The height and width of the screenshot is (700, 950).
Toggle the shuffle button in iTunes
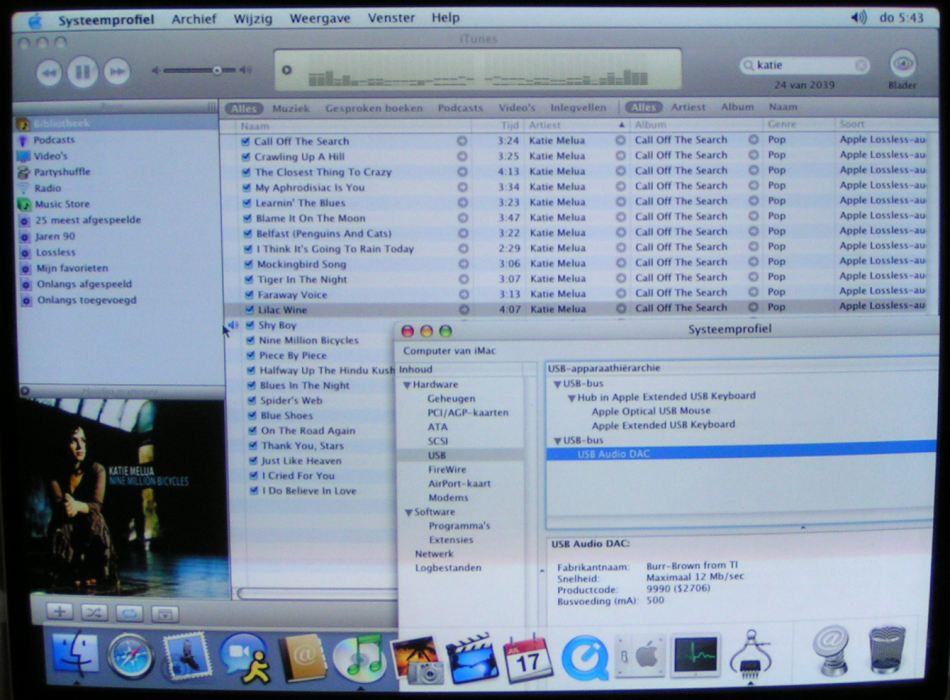[93, 613]
